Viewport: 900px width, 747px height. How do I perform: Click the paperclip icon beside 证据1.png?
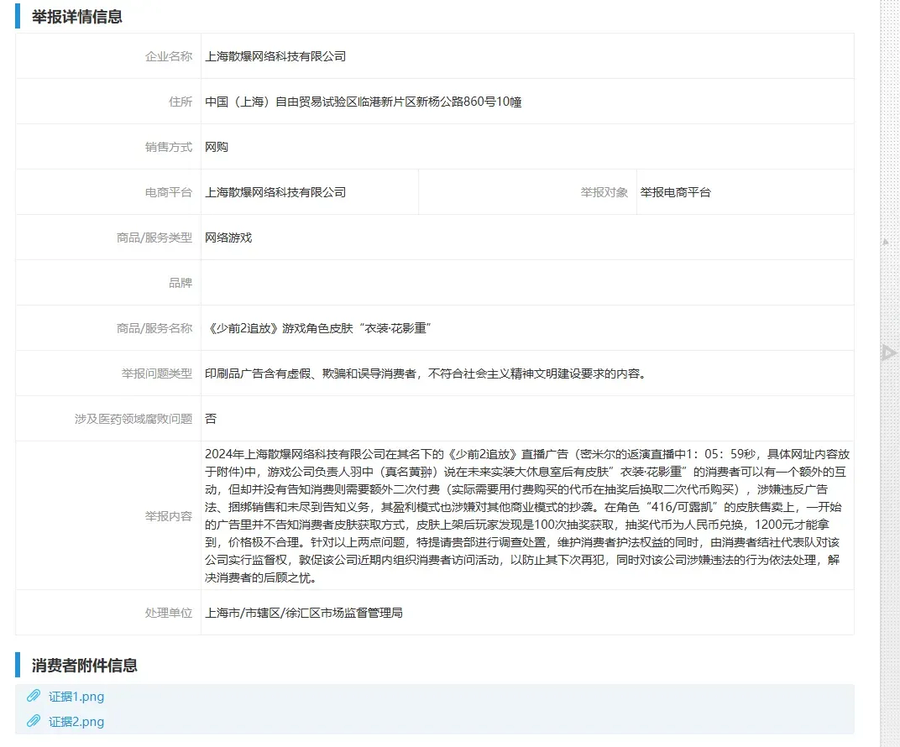click(34, 696)
